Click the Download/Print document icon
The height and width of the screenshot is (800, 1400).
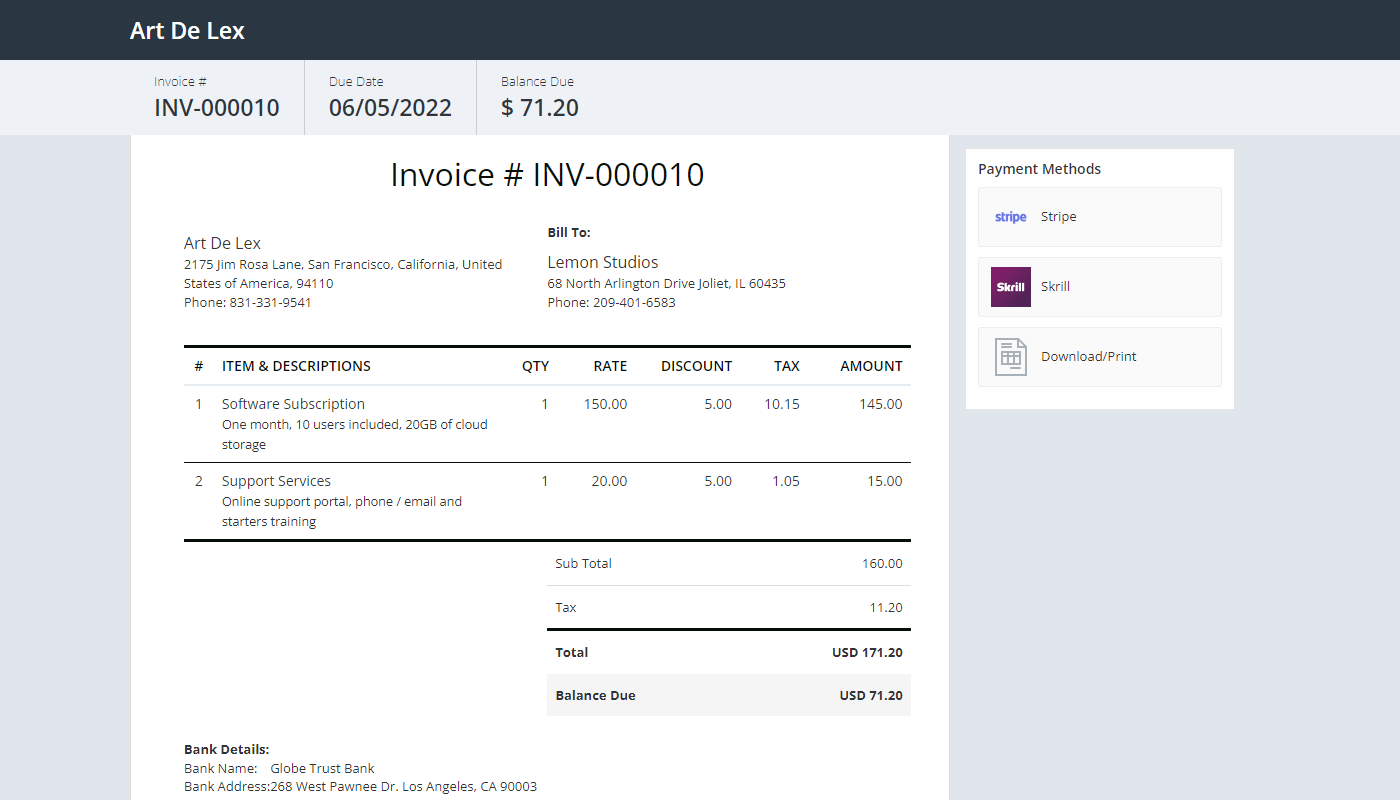click(x=1010, y=356)
